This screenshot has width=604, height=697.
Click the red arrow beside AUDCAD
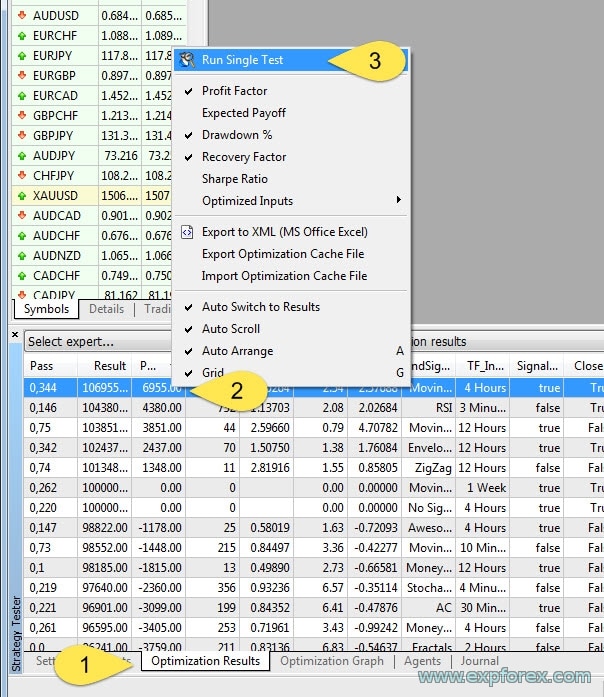(x=23, y=216)
